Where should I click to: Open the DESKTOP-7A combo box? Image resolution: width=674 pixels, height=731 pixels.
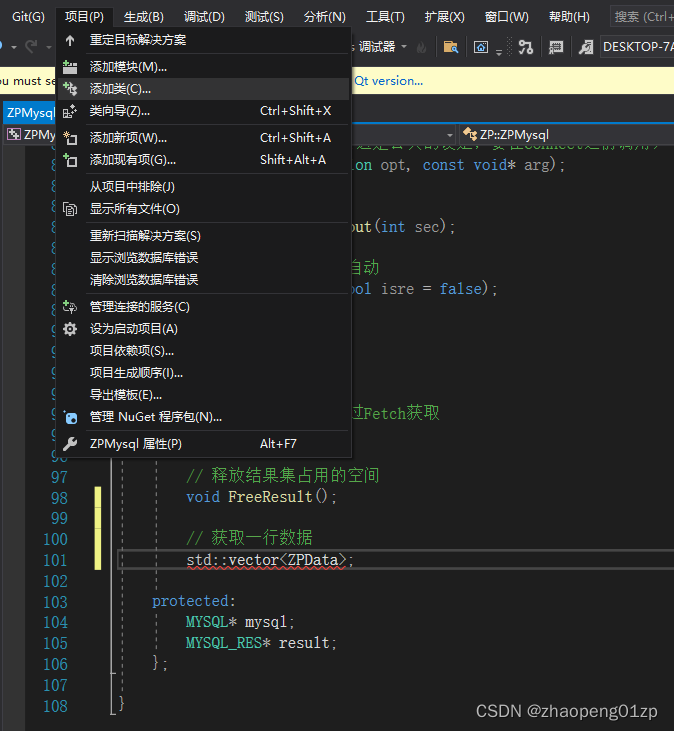[637, 47]
